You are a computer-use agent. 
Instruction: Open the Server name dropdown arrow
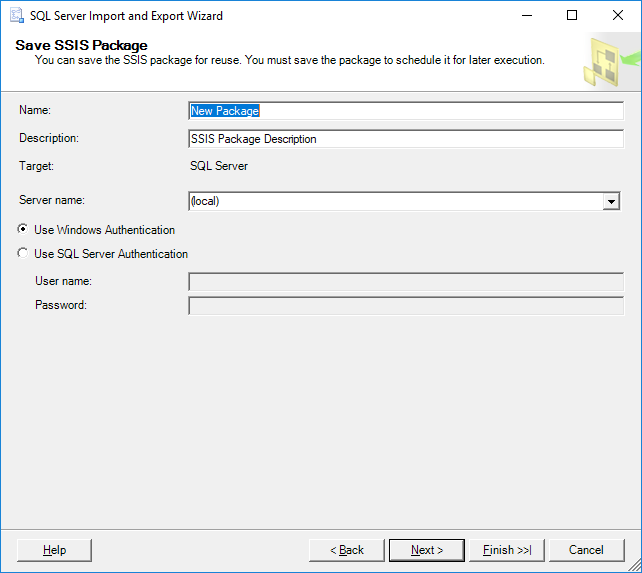point(611,202)
